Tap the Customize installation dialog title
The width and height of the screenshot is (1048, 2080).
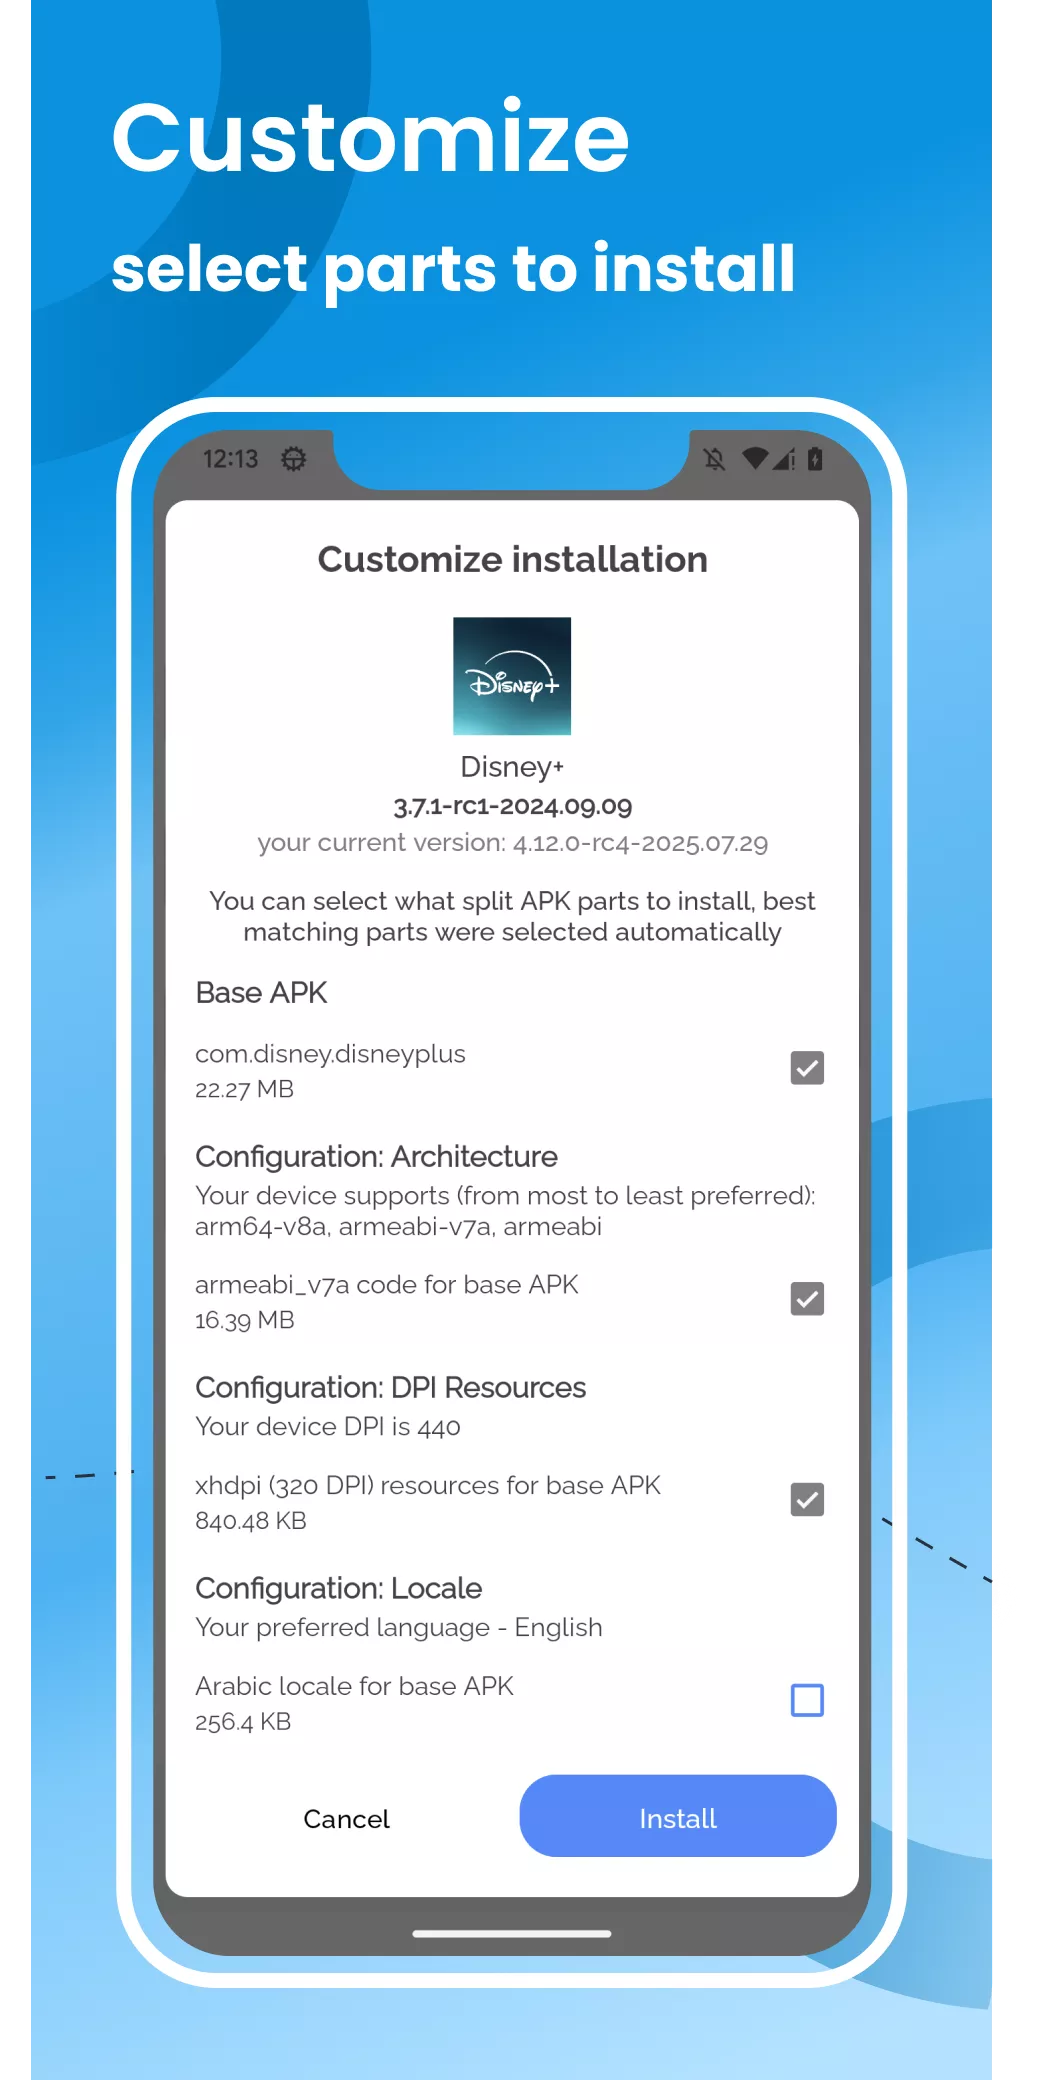(512, 559)
